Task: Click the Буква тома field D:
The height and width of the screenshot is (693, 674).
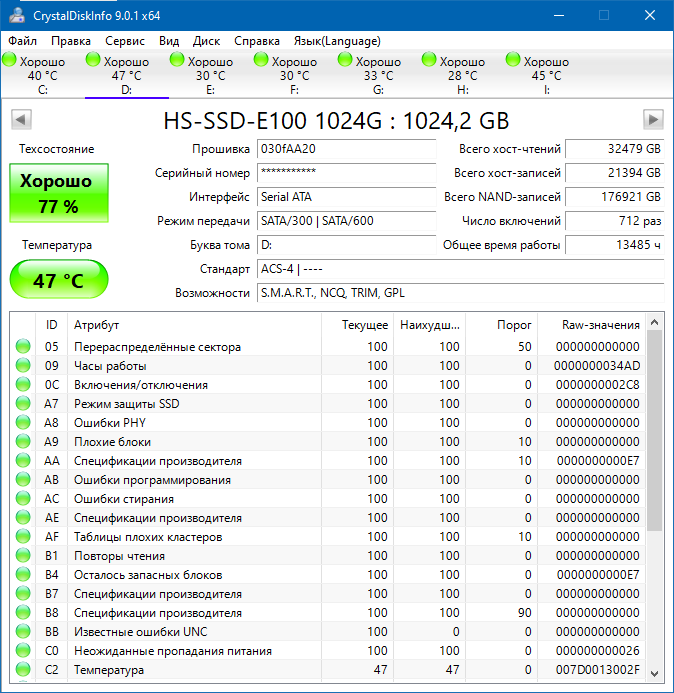Action: click(347, 245)
